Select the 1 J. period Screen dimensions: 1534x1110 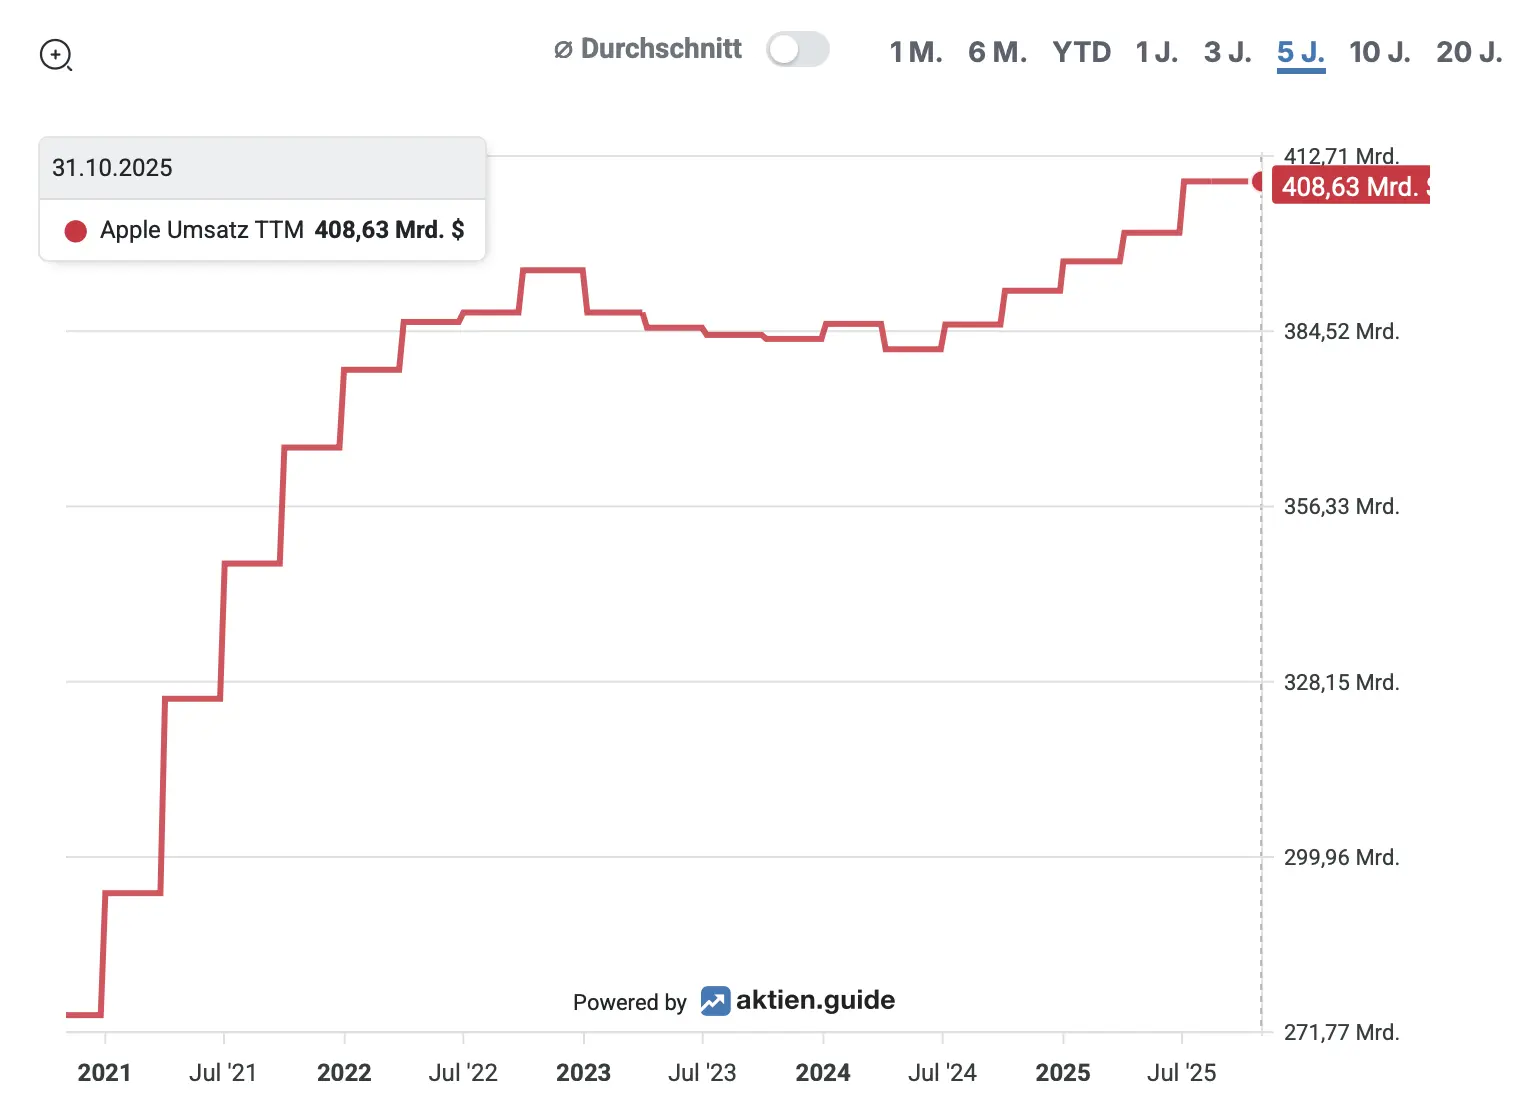pyautogui.click(x=1156, y=52)
